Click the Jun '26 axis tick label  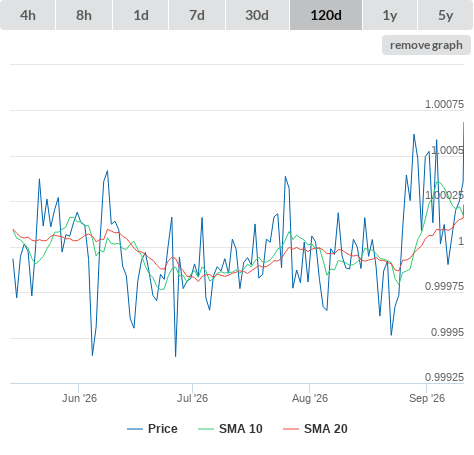tap(79, 398)
